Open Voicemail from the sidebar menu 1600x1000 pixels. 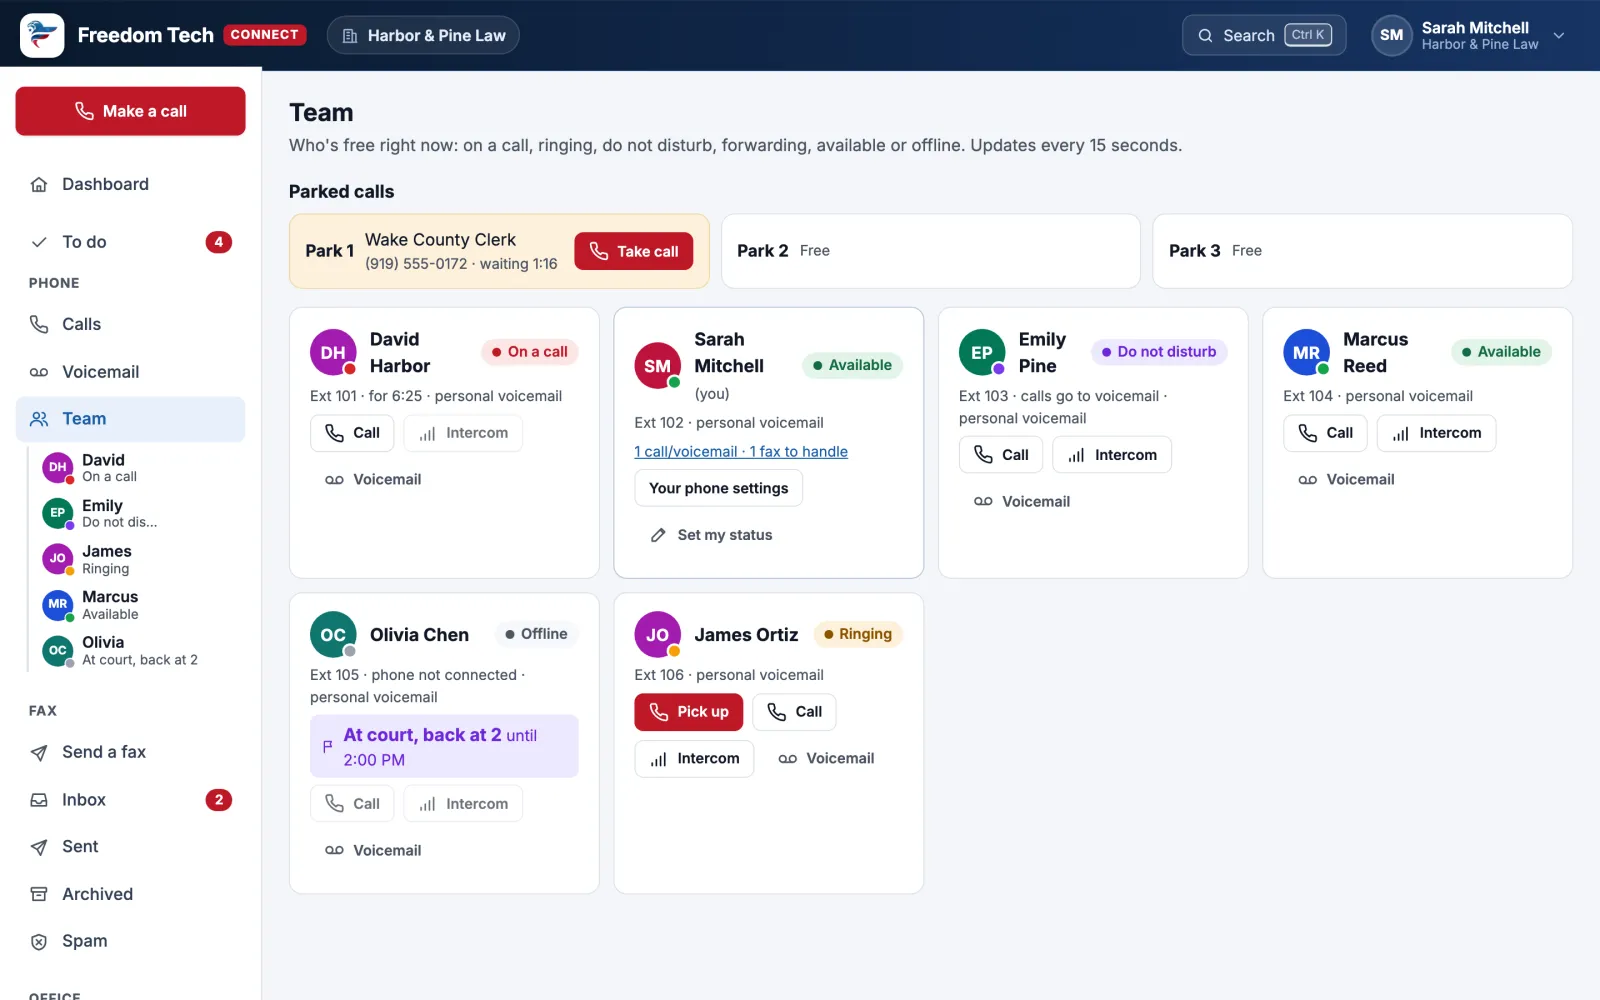point(130,372)
